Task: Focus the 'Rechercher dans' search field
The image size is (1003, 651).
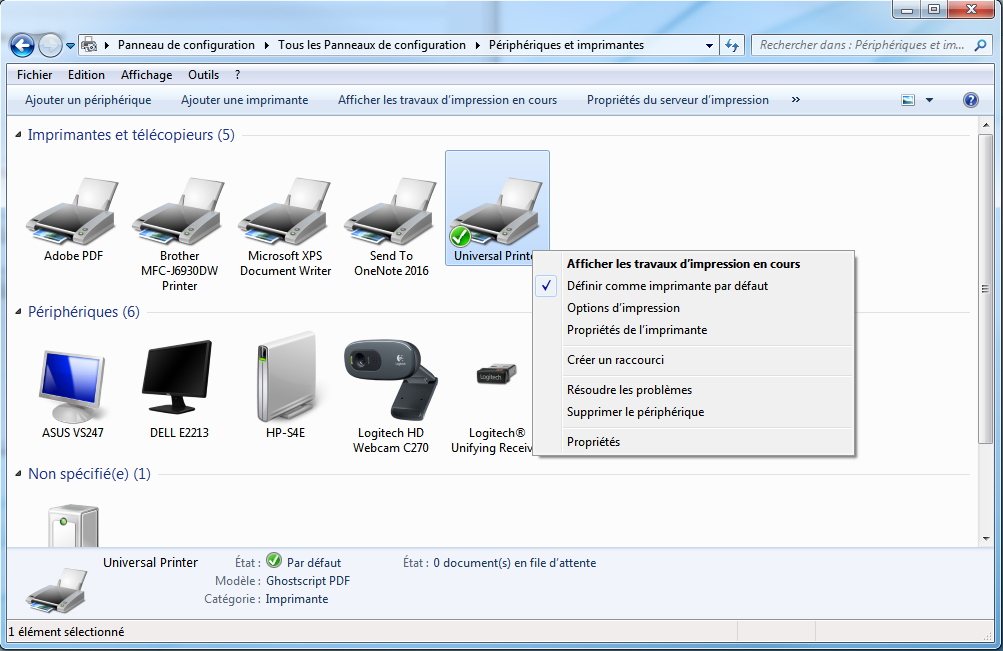Action: tap(862, 45)
